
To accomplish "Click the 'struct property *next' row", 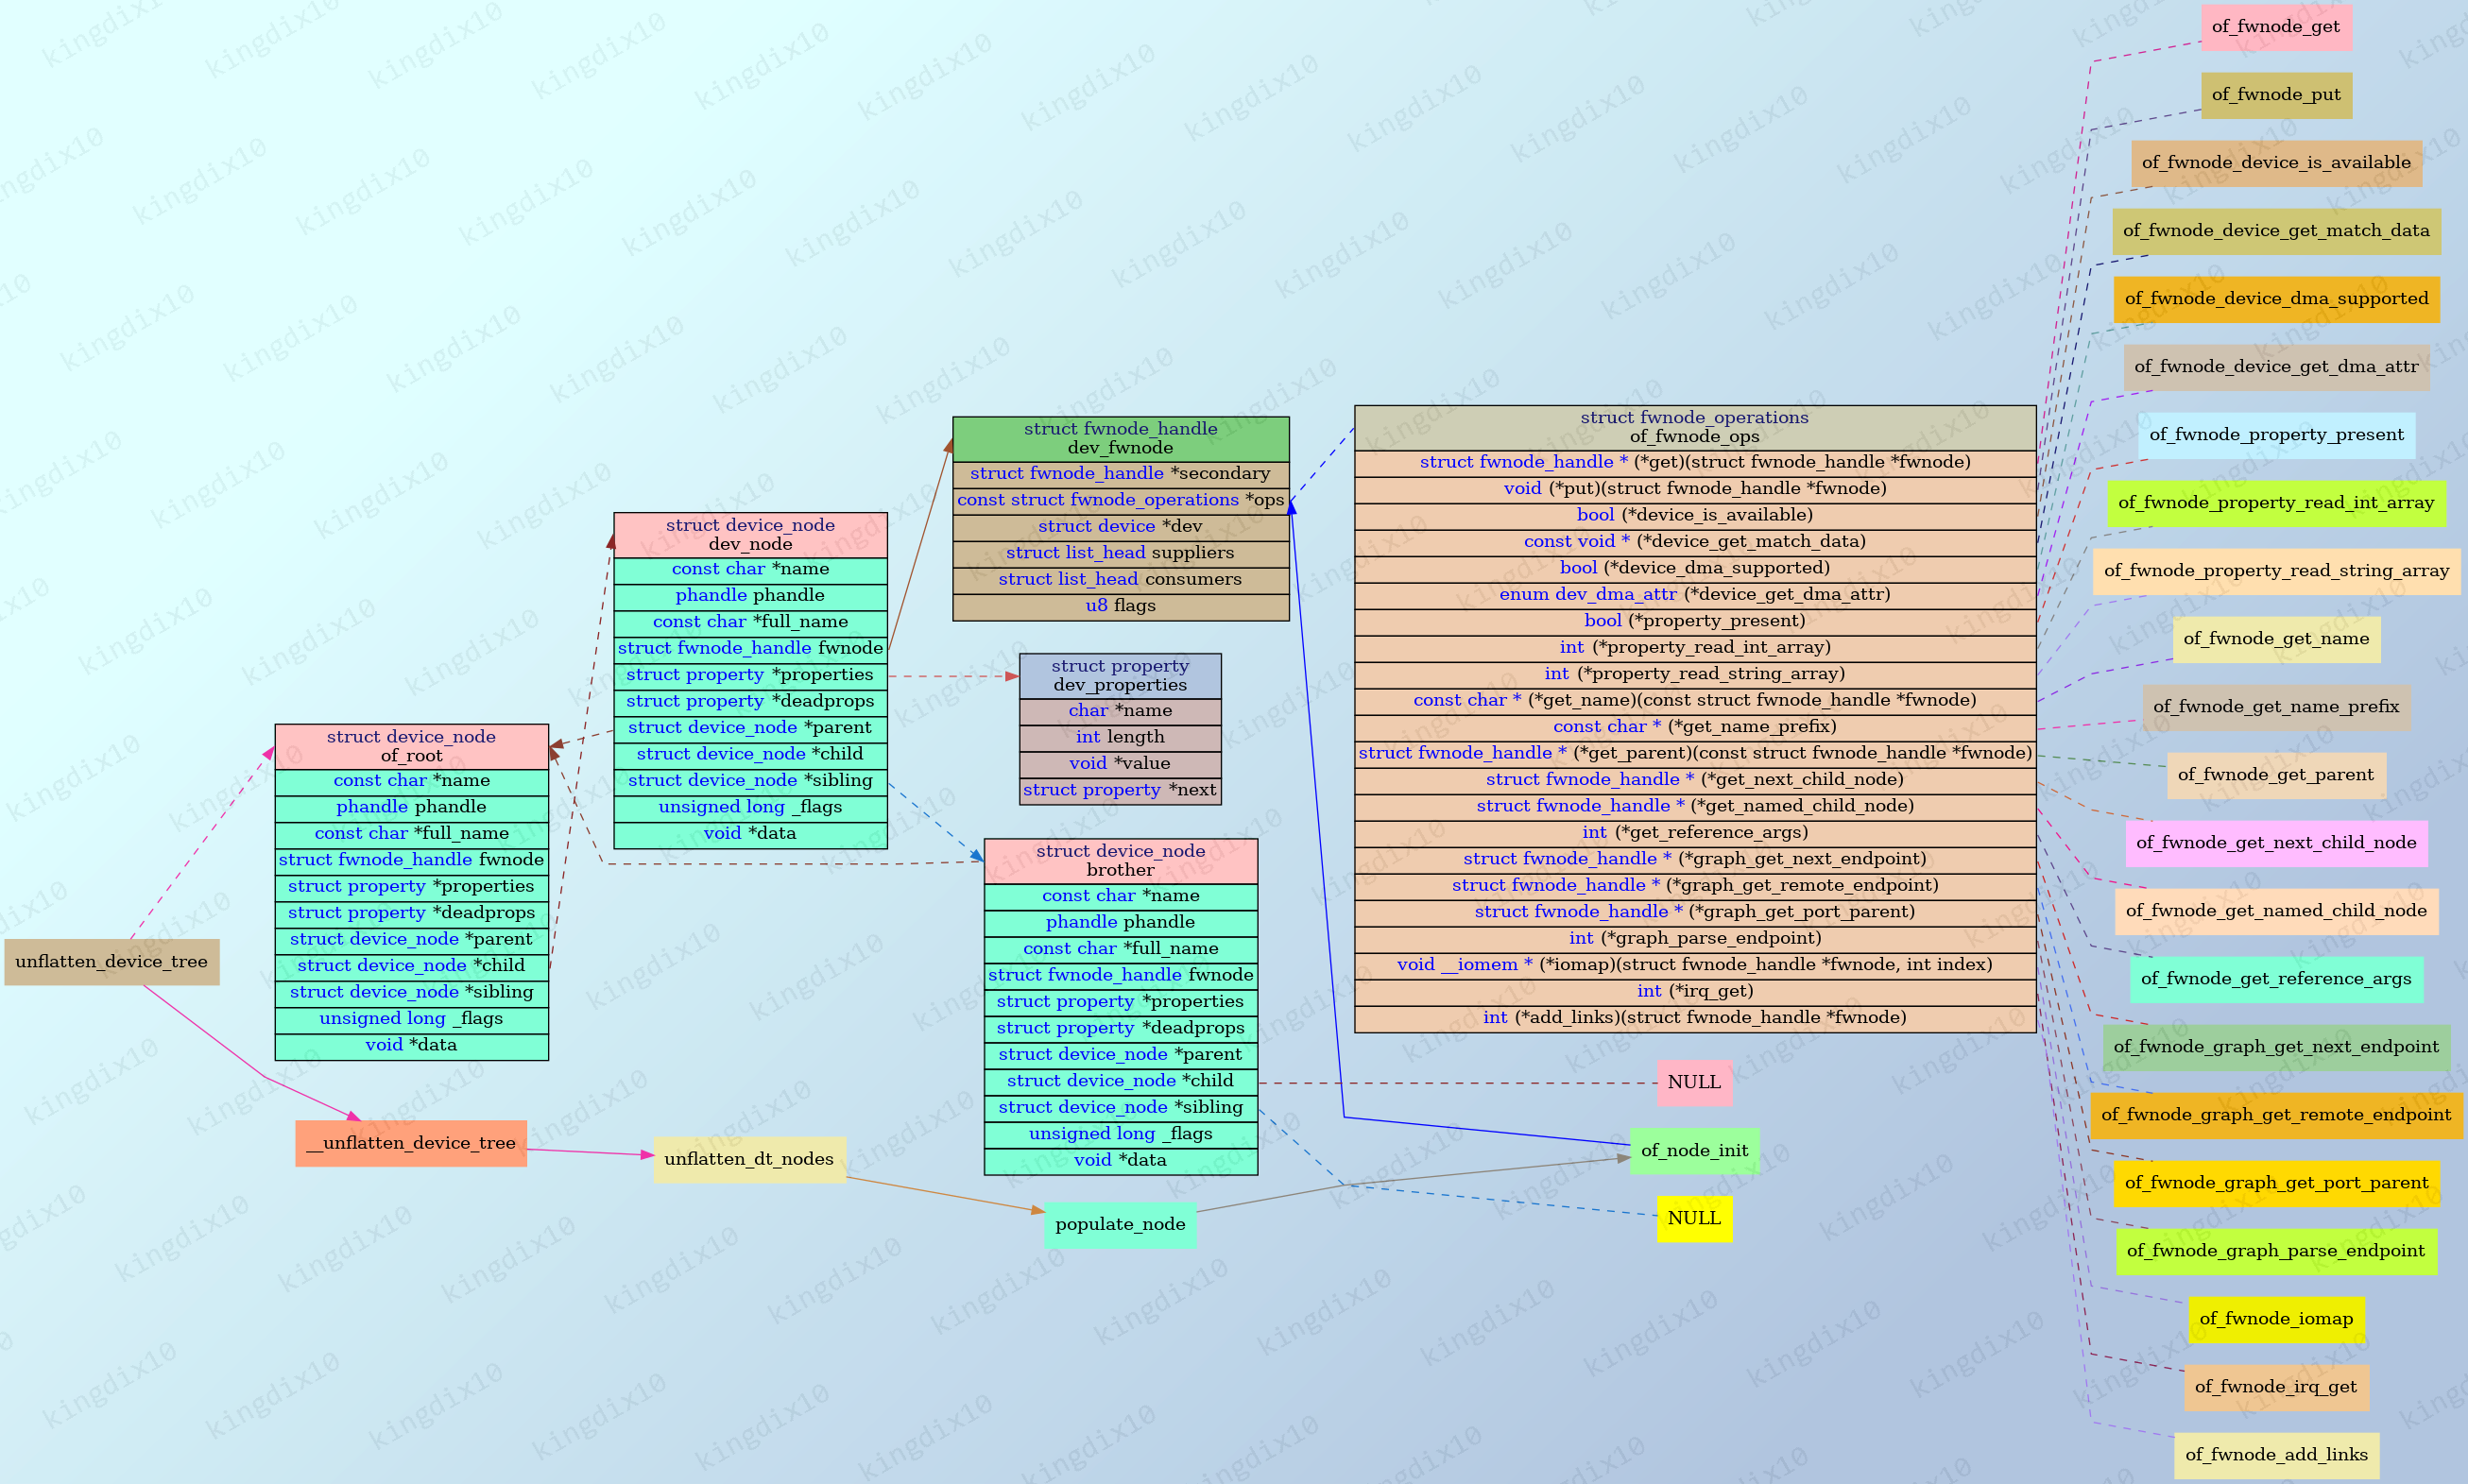I will coord(1120,791).
